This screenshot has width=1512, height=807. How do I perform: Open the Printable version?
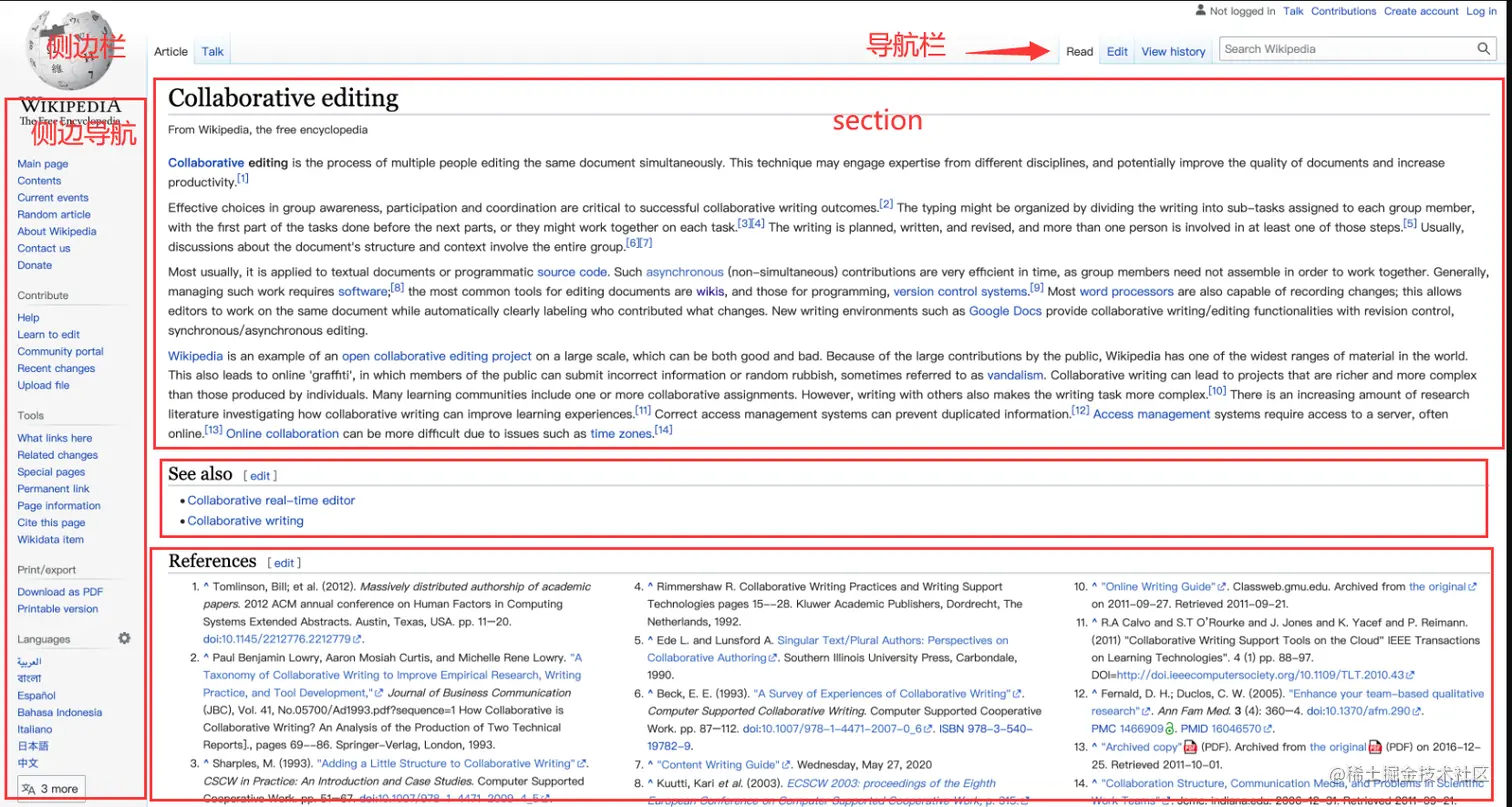tap(58, 609)
